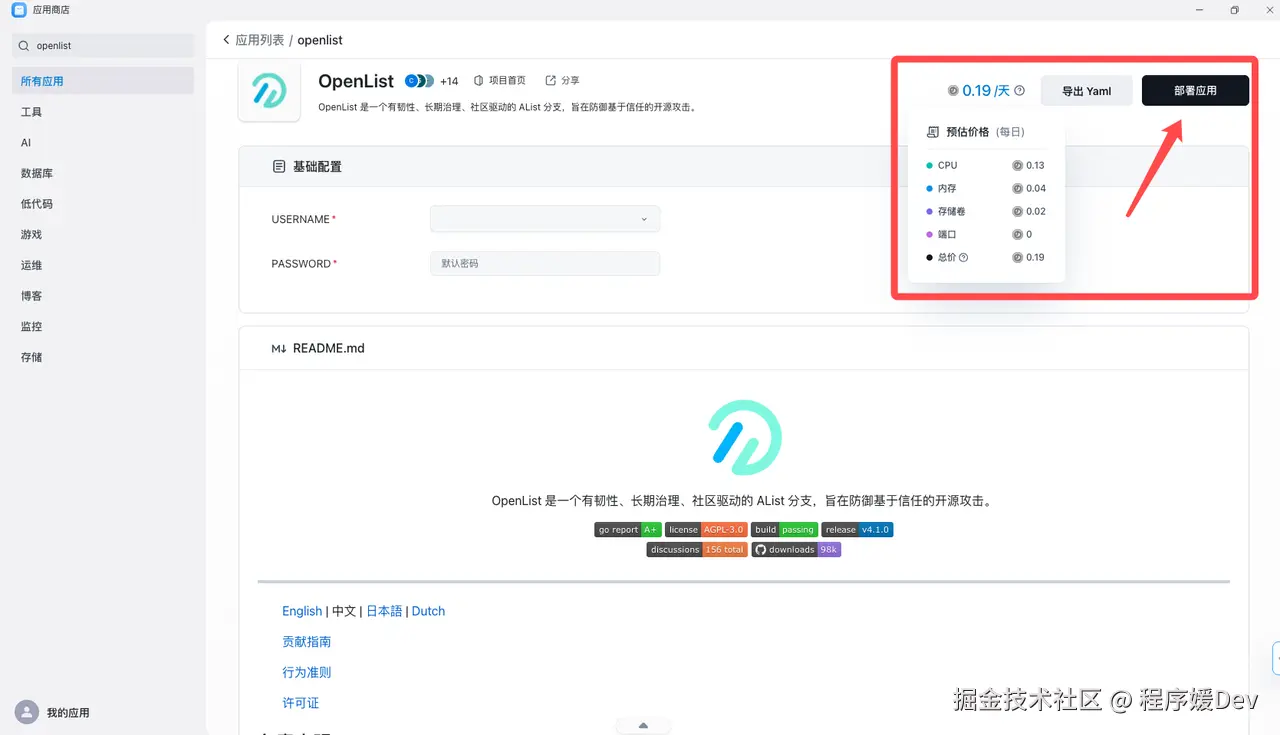The image size is (1280, 735).
Task: Open the USERNAME dropdown
Action: [x=545, y=219]
